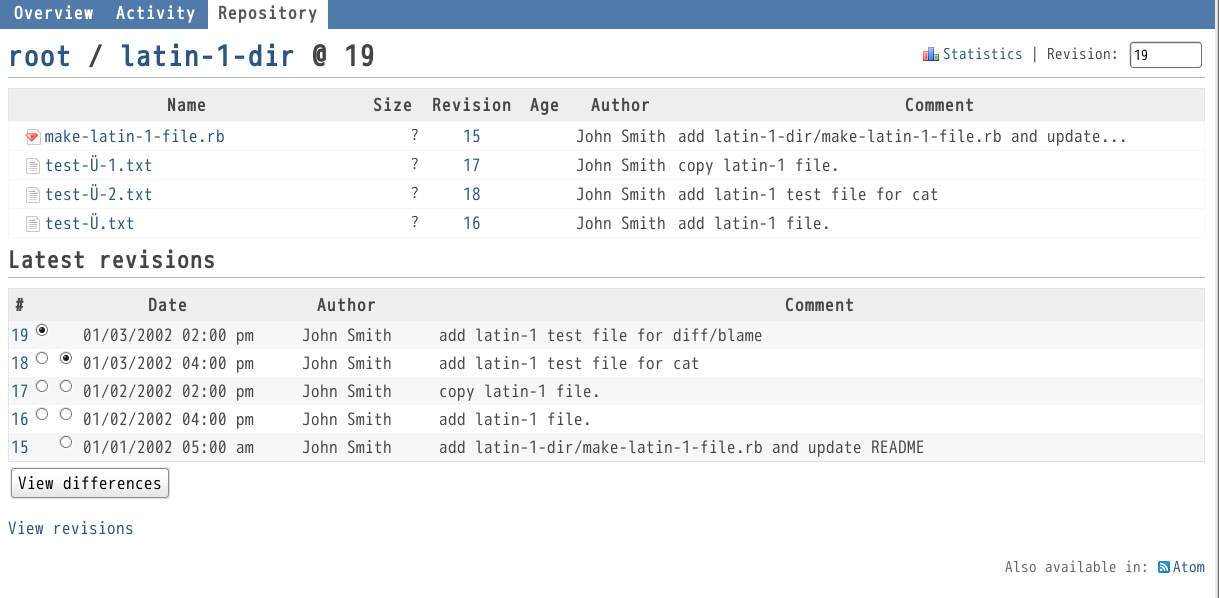Screen dimensions: 1219x598
Task: Switch to the Overview tab
Action: click(x=54, y=14)
